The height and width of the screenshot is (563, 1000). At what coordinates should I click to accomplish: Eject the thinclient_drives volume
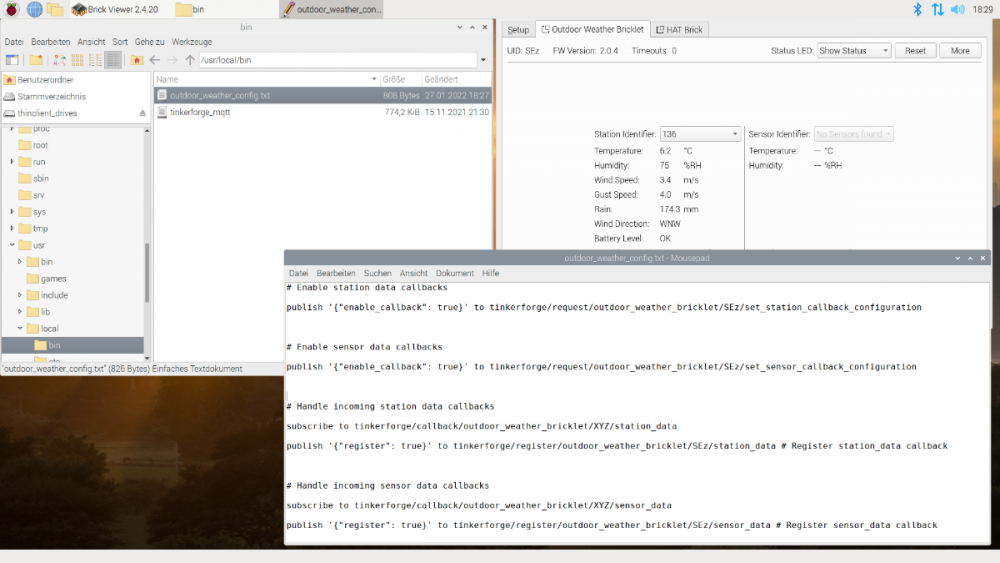coord(142,114)
